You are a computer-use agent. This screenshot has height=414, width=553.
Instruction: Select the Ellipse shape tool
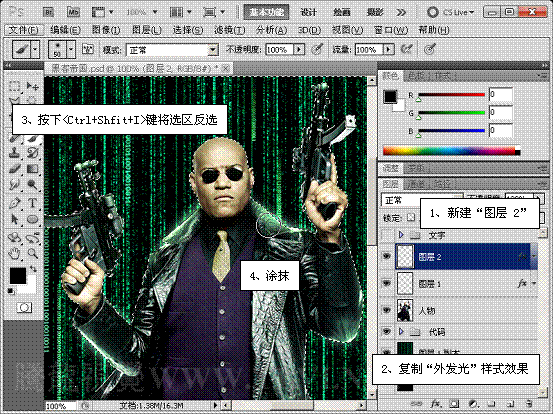32,219
